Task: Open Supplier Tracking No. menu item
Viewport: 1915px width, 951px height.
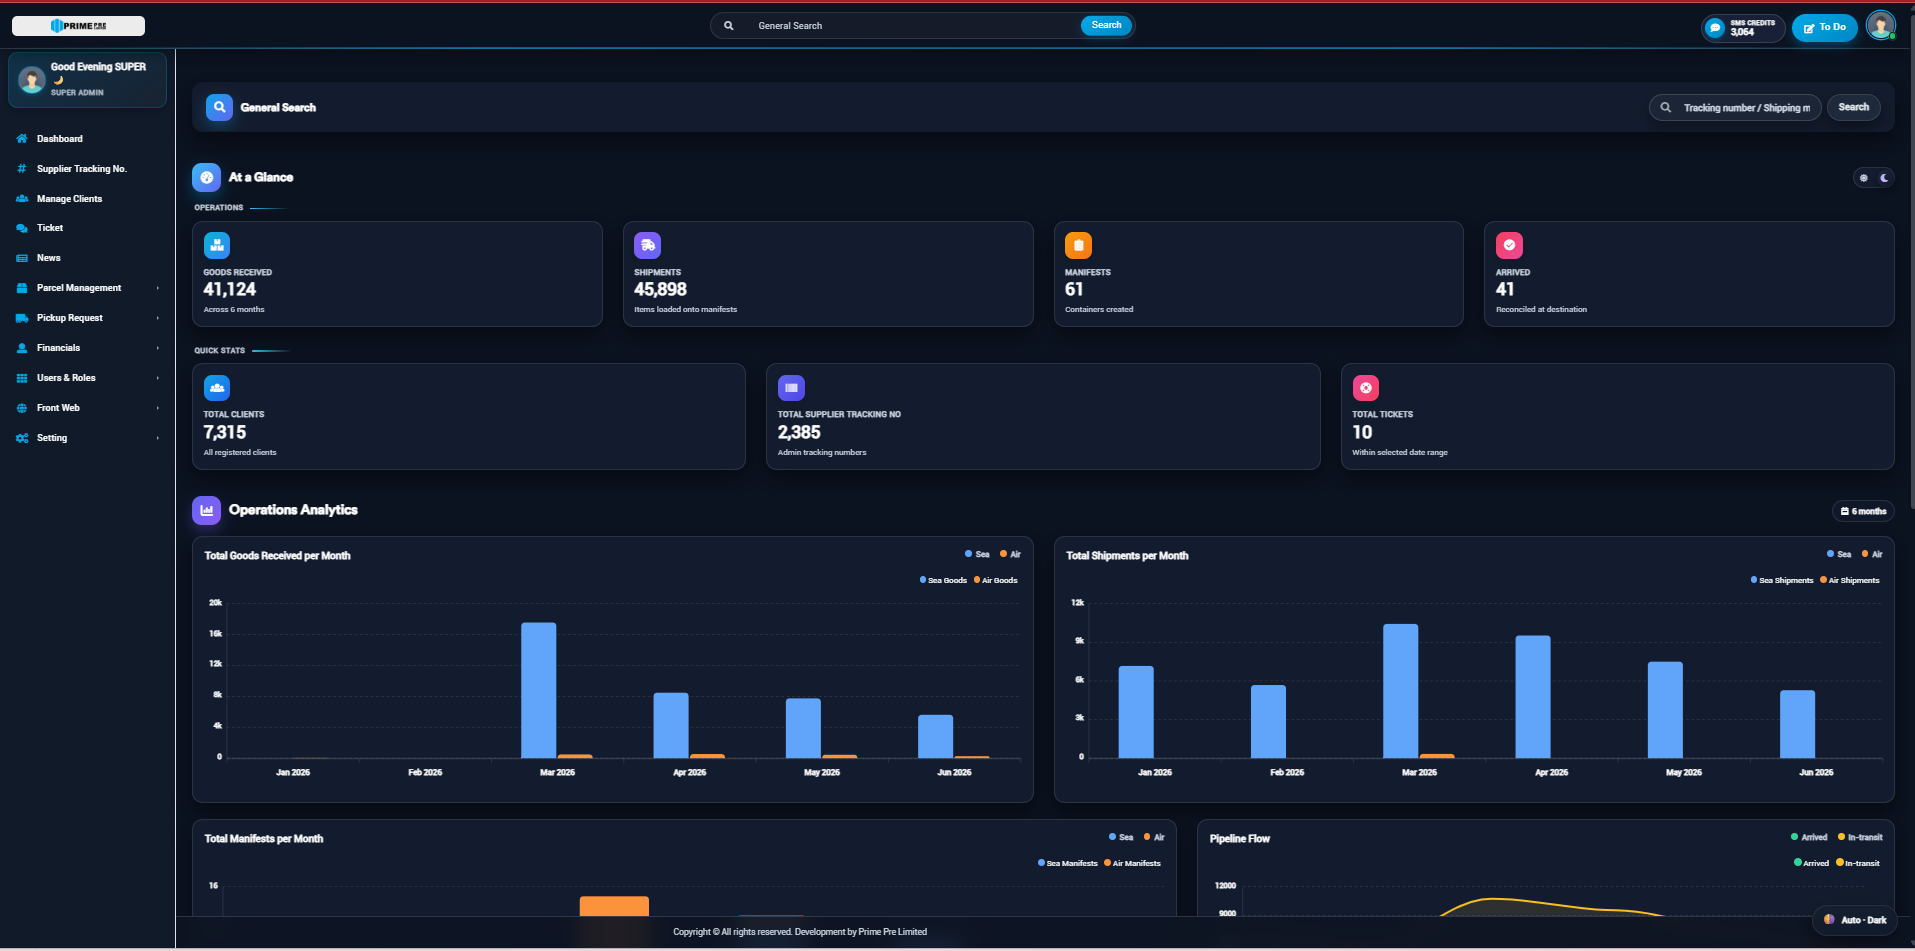Action: [88, 169]
